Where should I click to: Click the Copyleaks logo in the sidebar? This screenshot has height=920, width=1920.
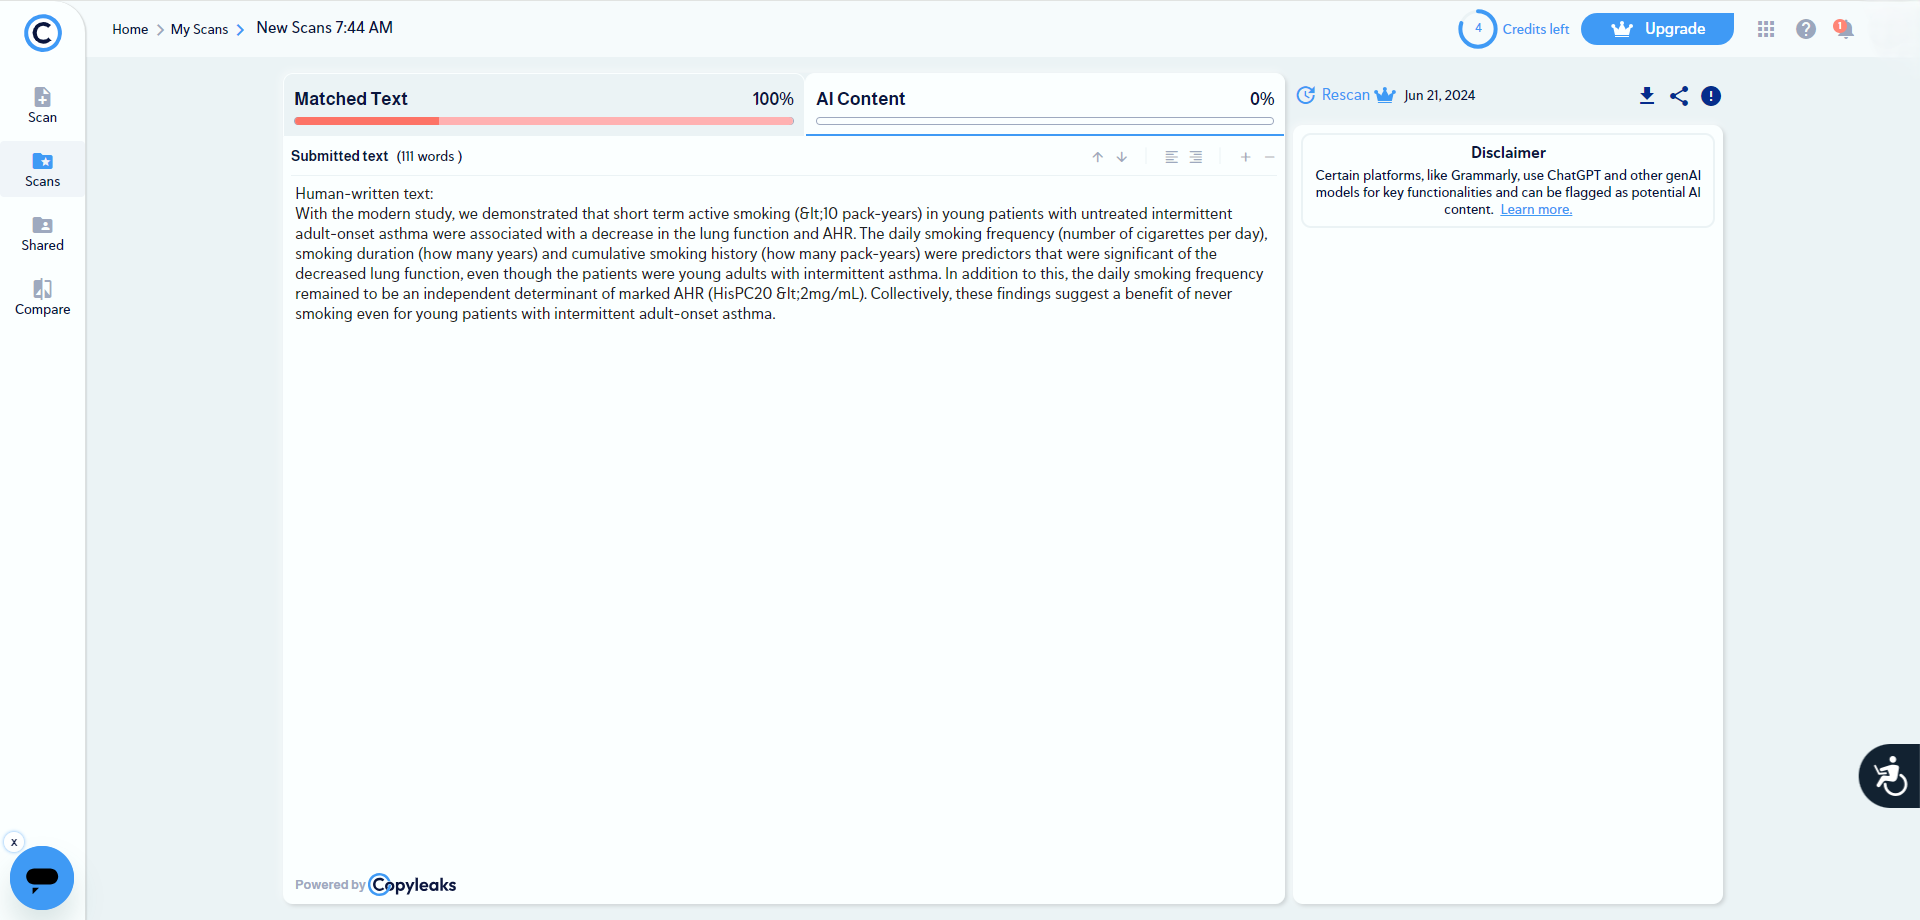tap(42, 33)
